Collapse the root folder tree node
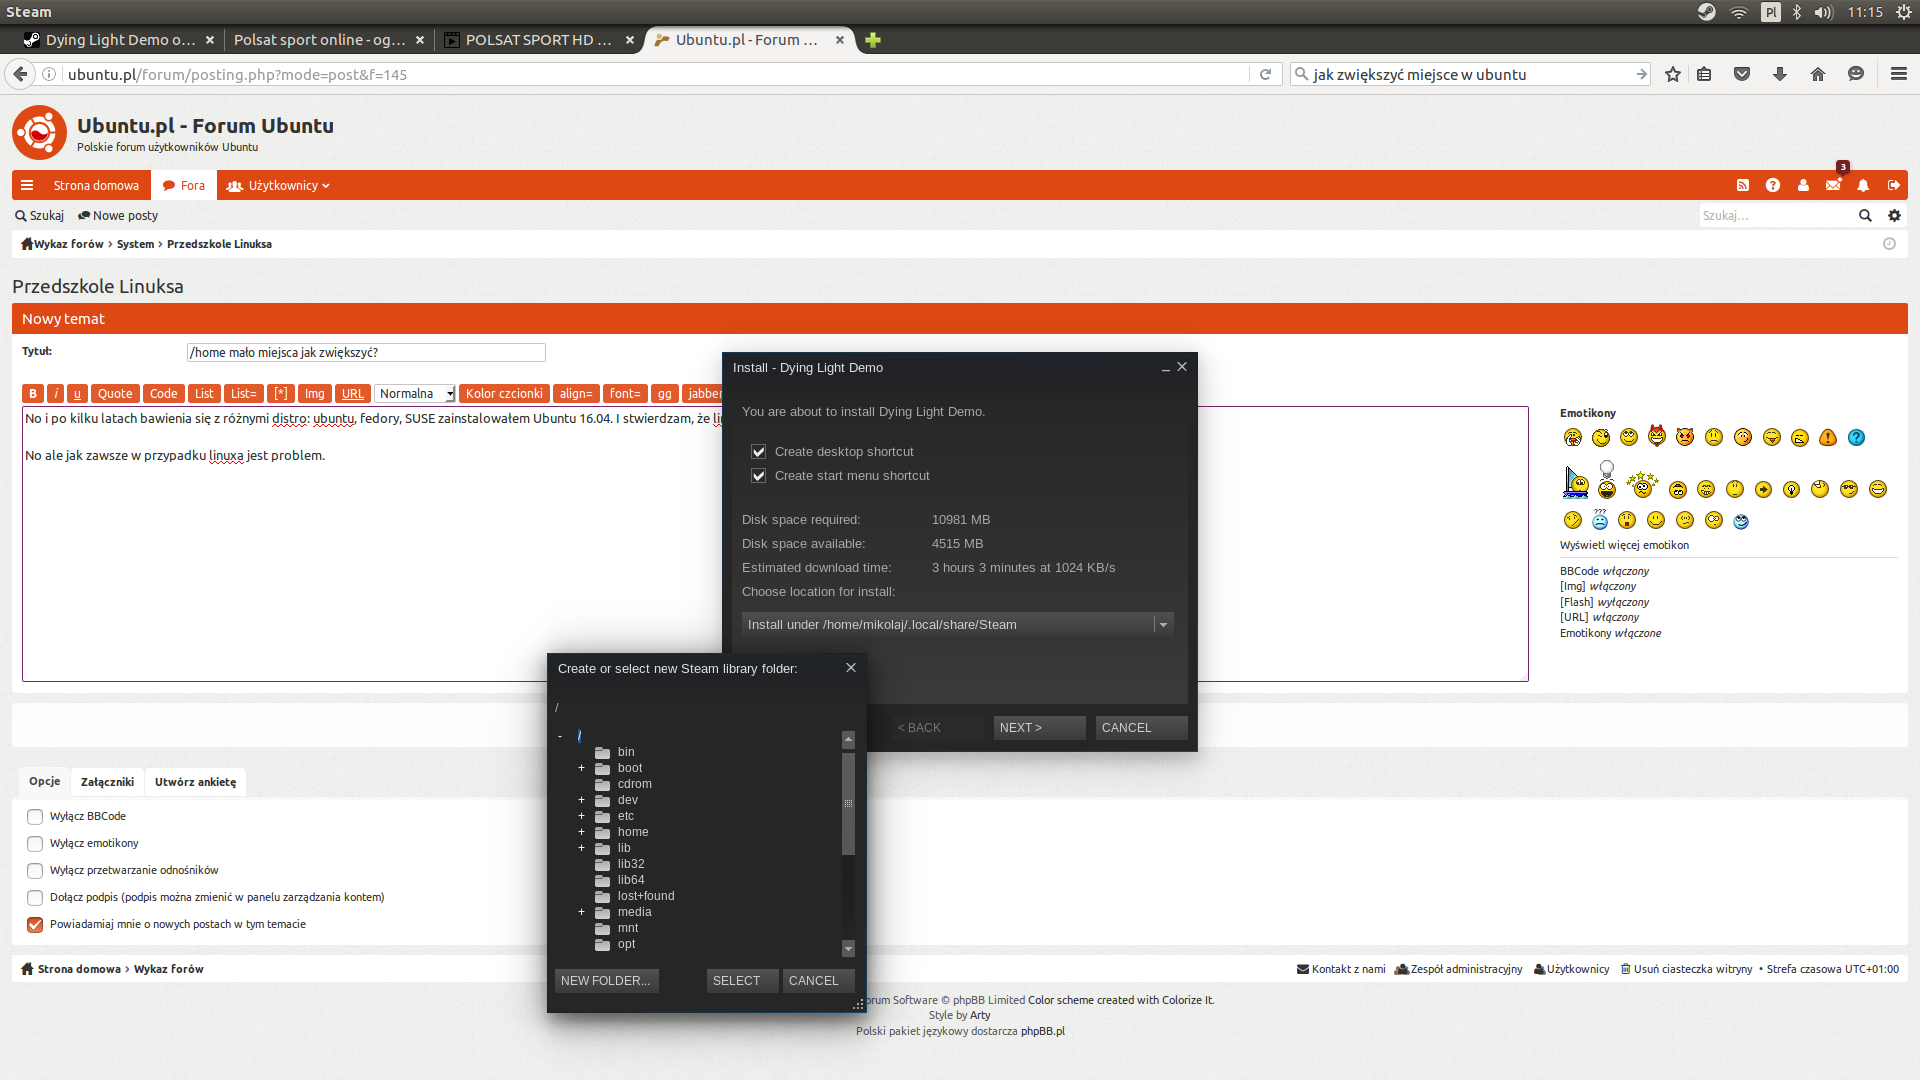Viewport: 1920px width, 1080px height. (x=560, y=736)
